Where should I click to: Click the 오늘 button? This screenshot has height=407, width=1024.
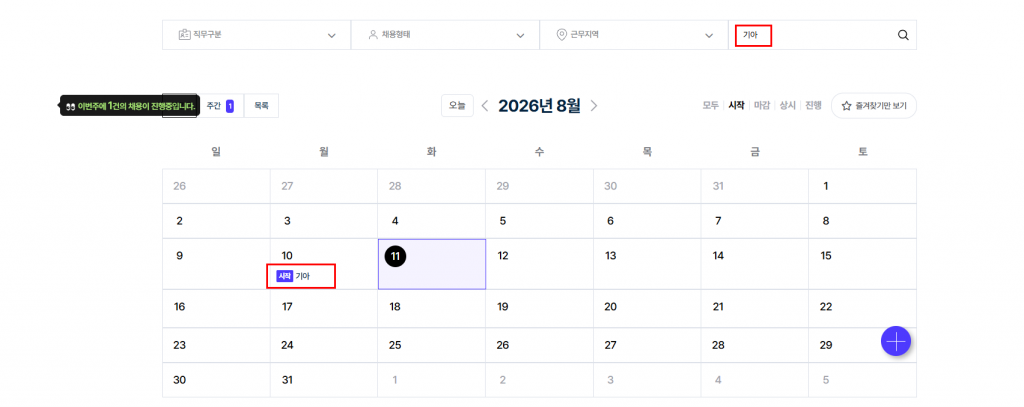tap(457, 106)
